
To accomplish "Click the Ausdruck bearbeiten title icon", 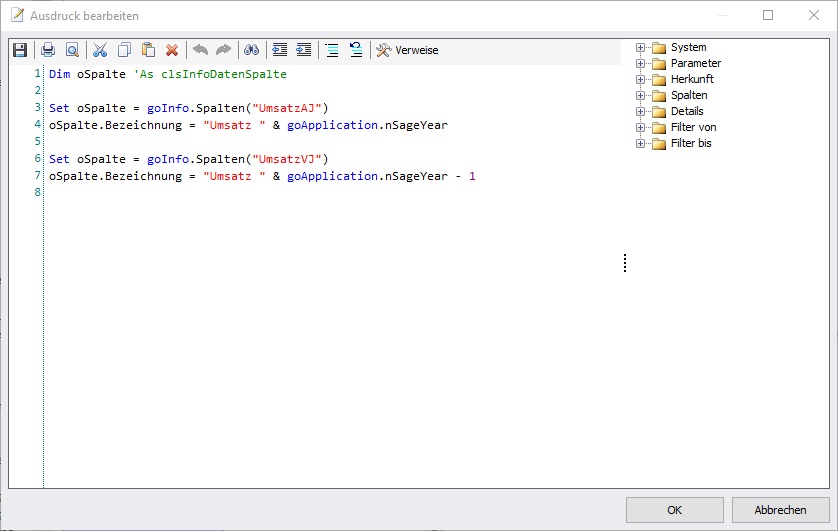I will coord(18,15).
